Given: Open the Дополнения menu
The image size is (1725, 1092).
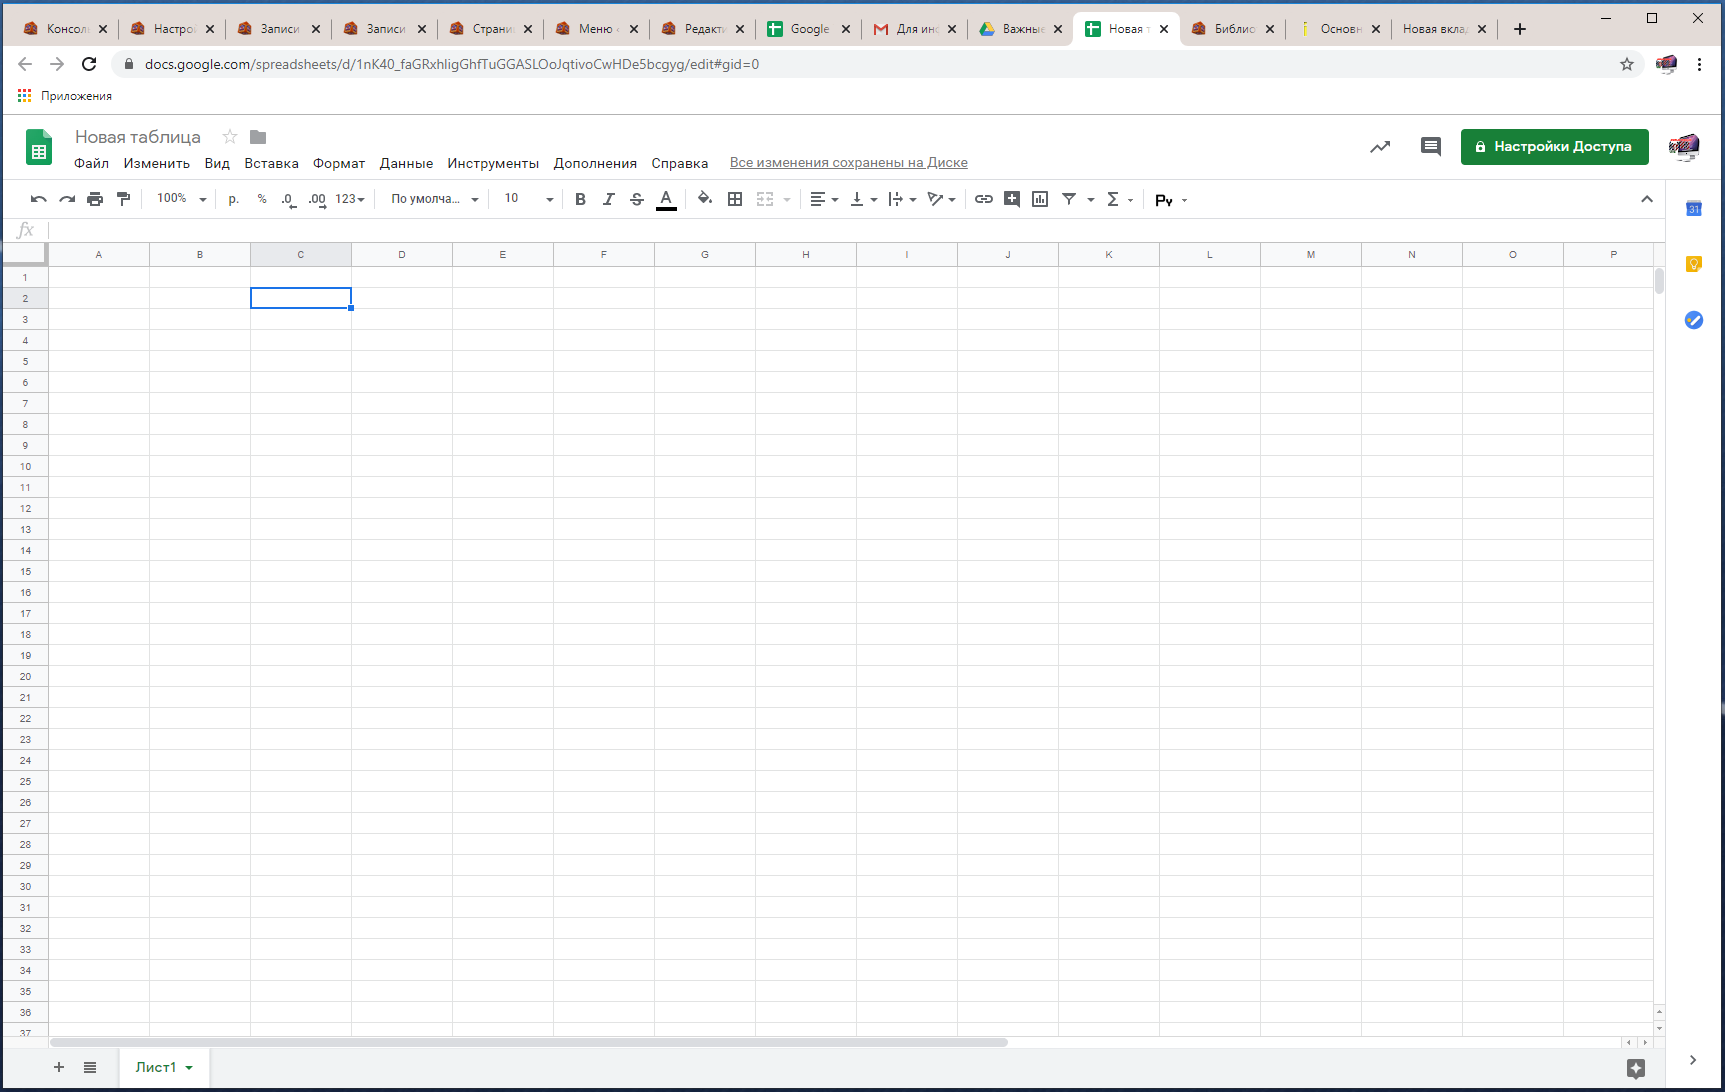Looking at the screenshot, I should tap(595, 163).
